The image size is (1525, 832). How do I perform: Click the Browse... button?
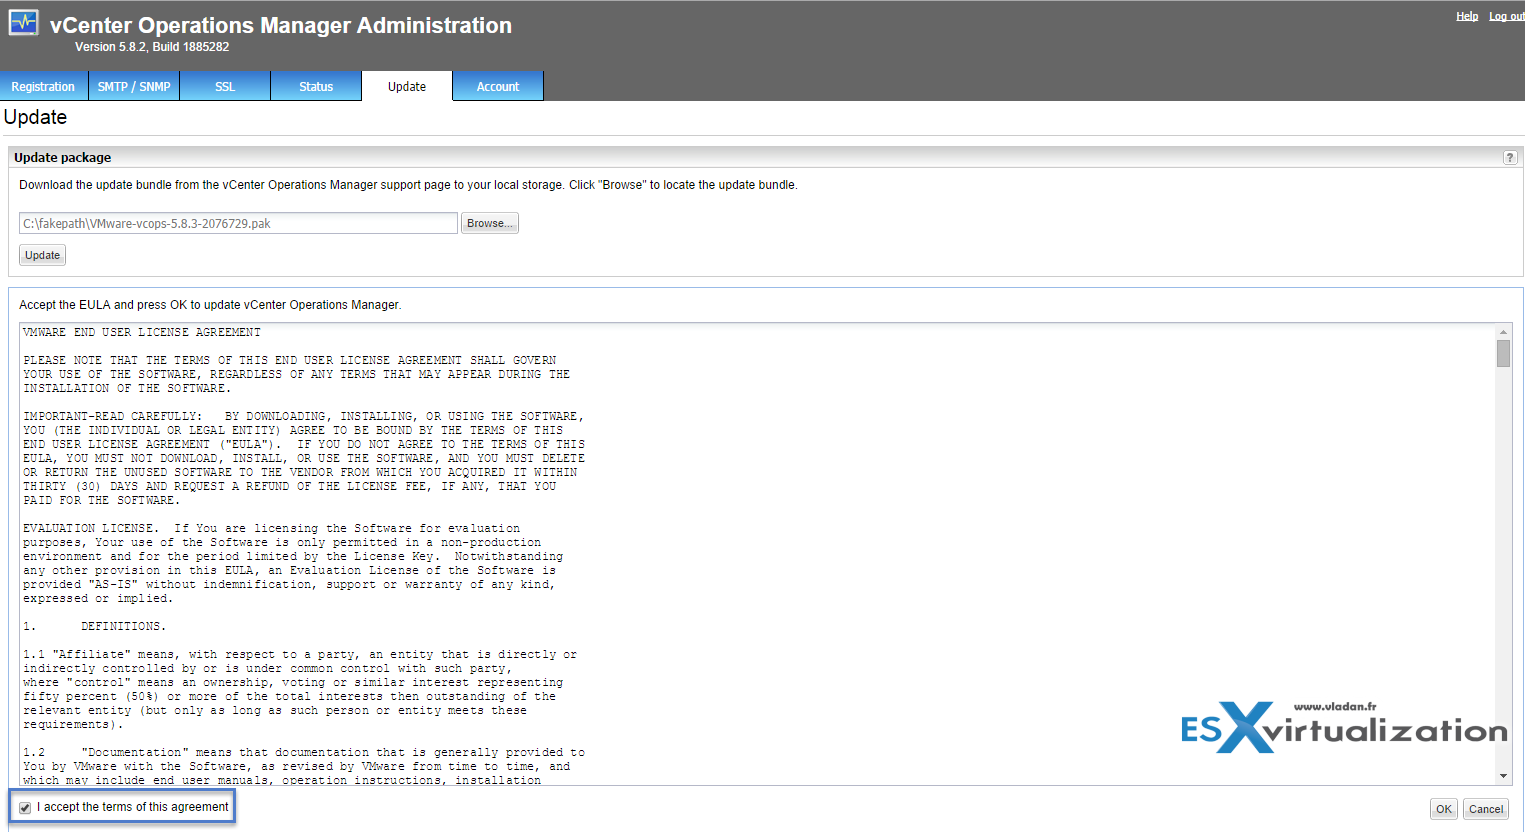tap(490, 223)
